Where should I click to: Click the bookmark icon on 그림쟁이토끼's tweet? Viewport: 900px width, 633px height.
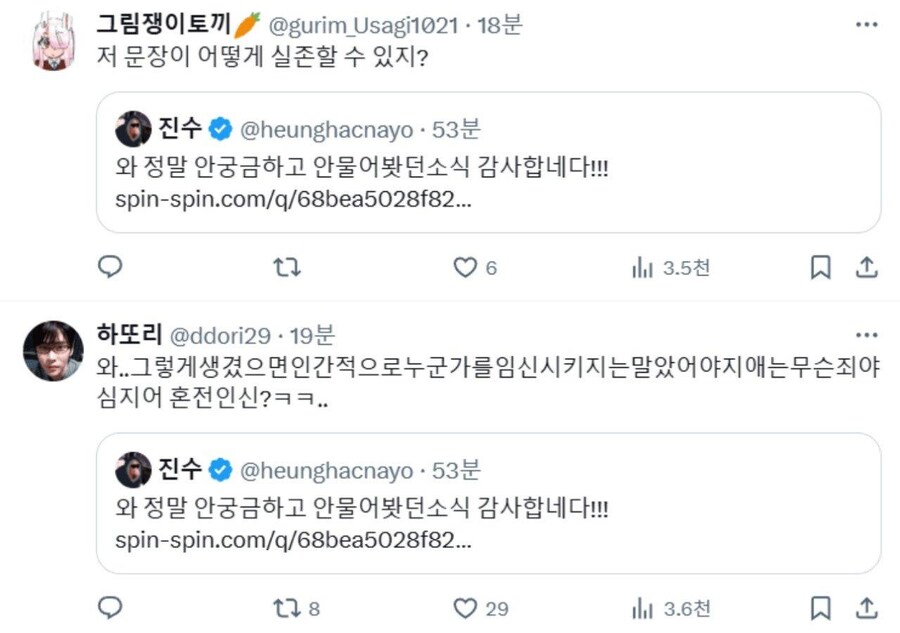(820, 267)
